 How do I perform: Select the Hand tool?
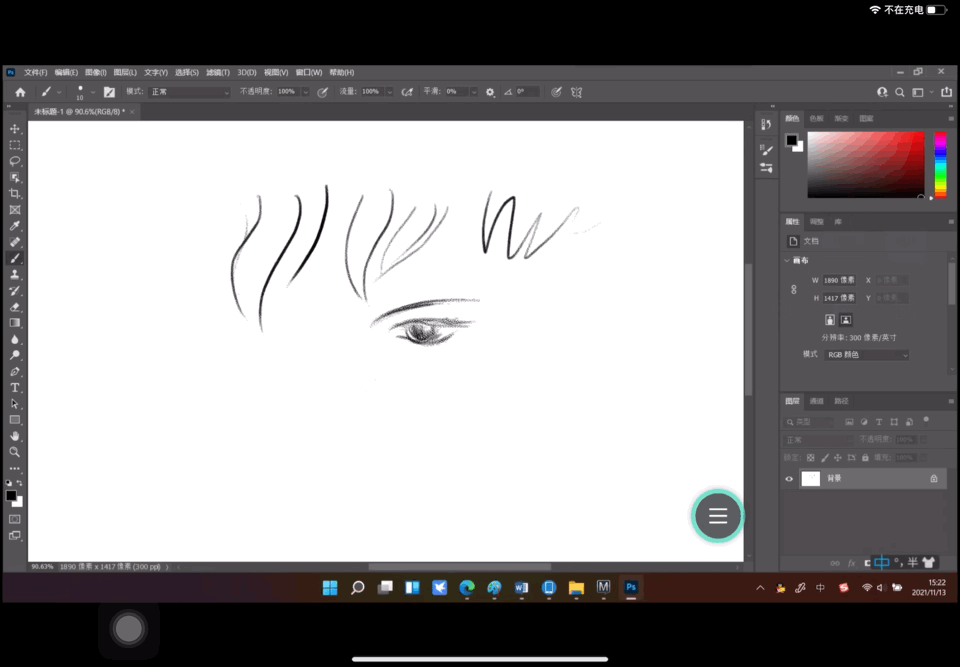15,436
